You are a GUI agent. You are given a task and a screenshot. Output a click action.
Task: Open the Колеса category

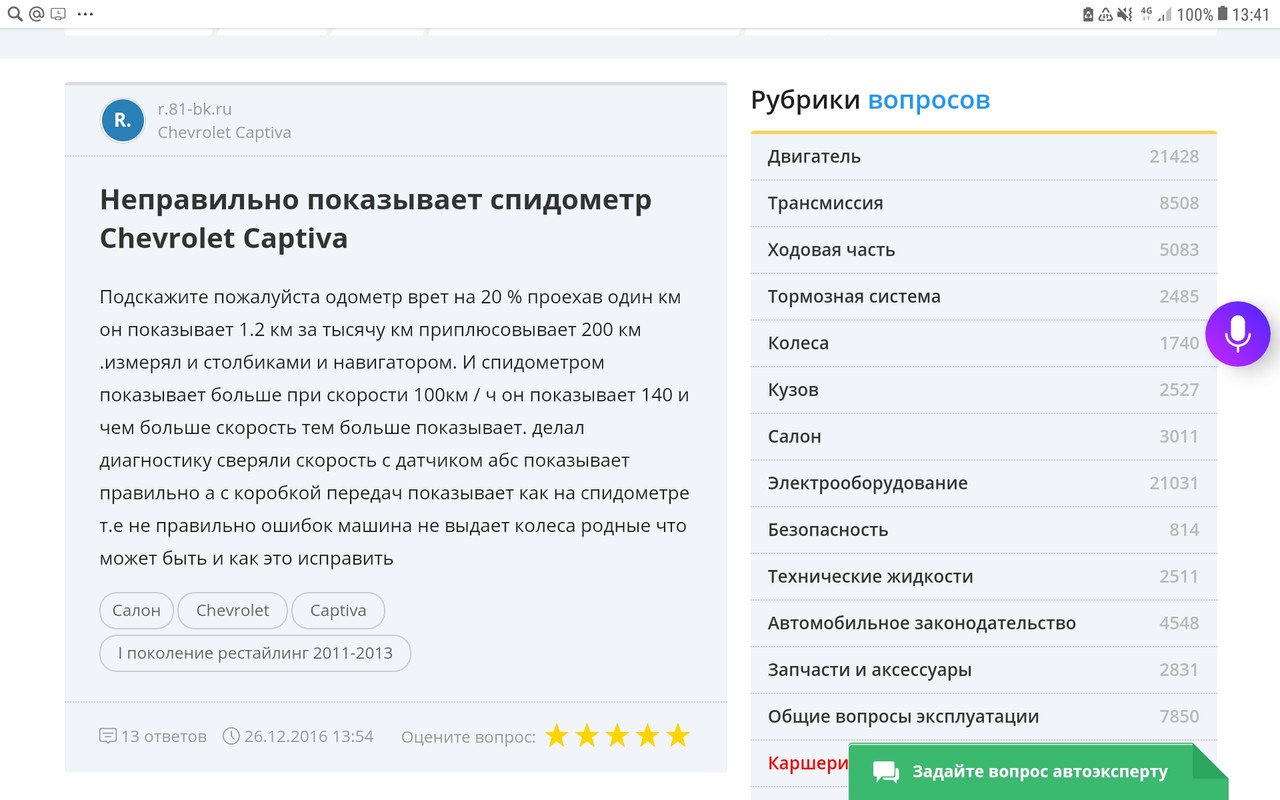pos(984,343)
